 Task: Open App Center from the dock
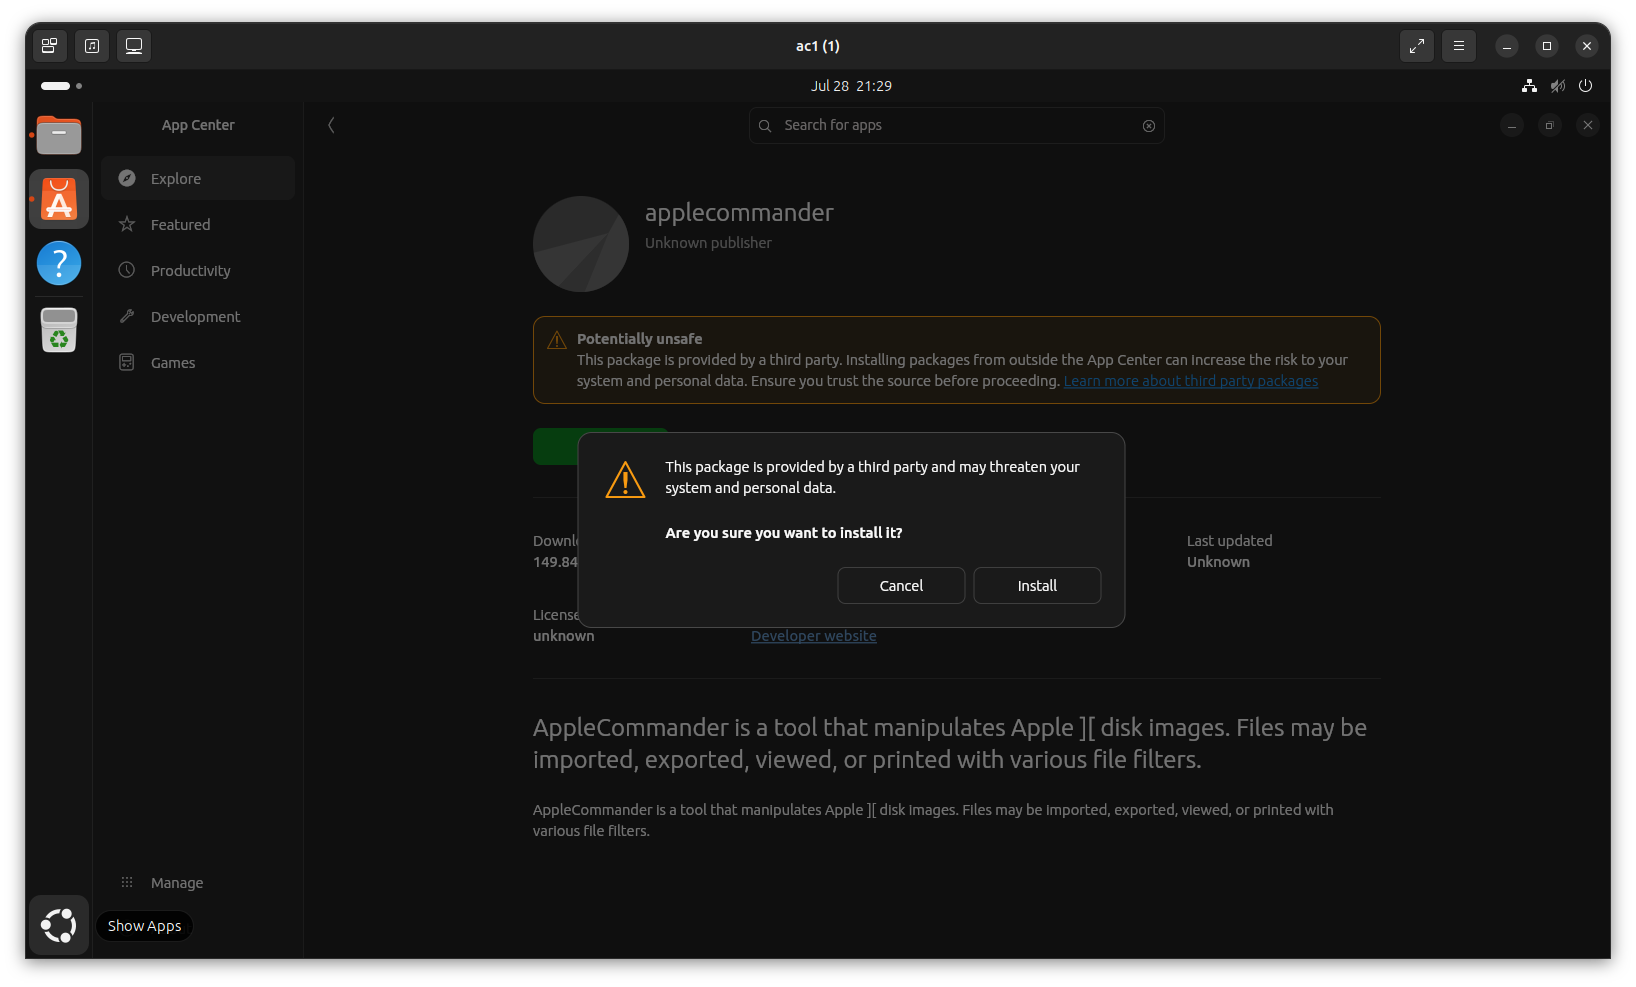(x=59, y=199)
